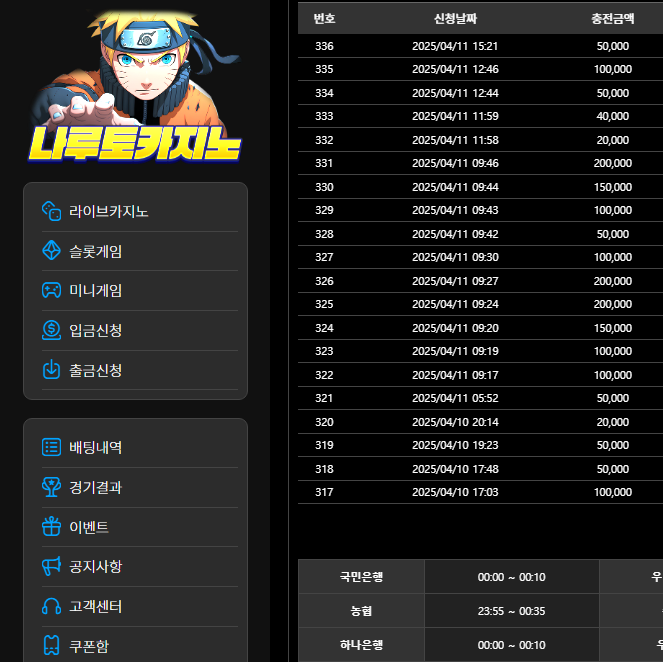This screenshot has width=663, height=662.
Task: Select the mini game (미니게임) controller icon
Action: pyautogui.click(x=51, y=290)
